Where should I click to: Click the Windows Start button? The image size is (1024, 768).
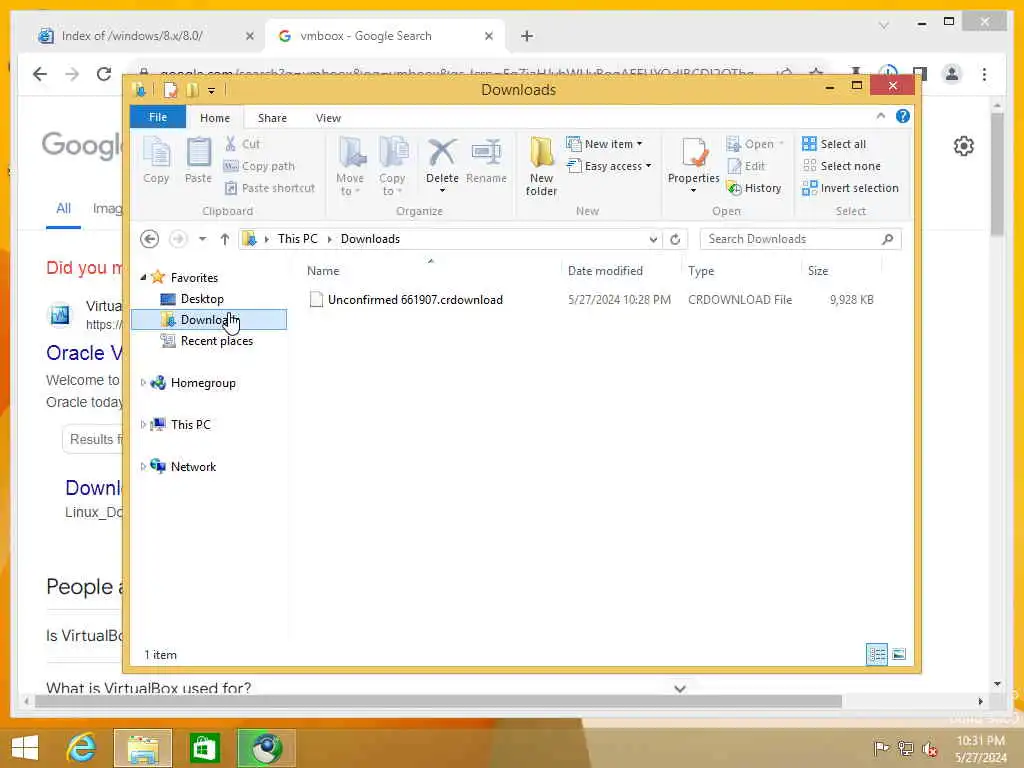pos(25,748)
